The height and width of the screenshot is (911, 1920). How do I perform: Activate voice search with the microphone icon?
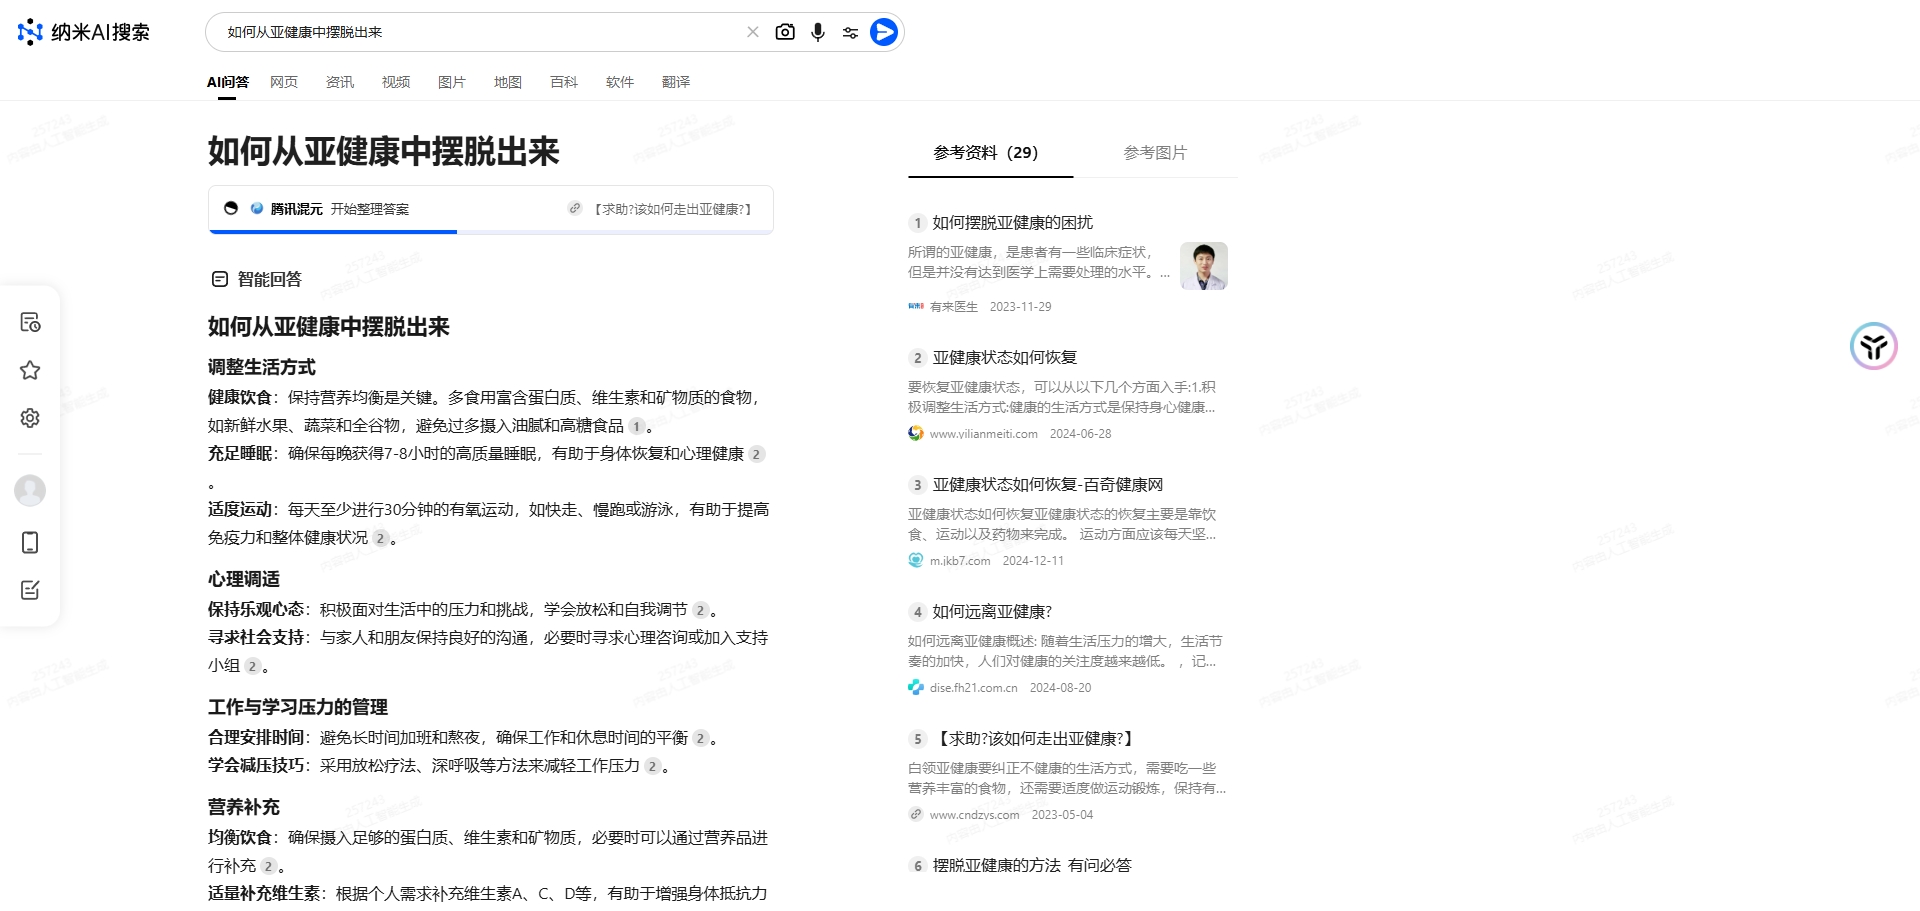point(818,31)
